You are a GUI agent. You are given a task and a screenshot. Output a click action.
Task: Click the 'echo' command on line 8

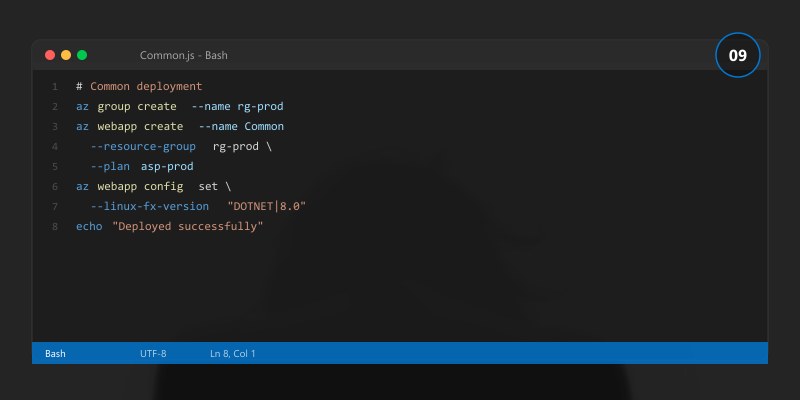(89, 227)
